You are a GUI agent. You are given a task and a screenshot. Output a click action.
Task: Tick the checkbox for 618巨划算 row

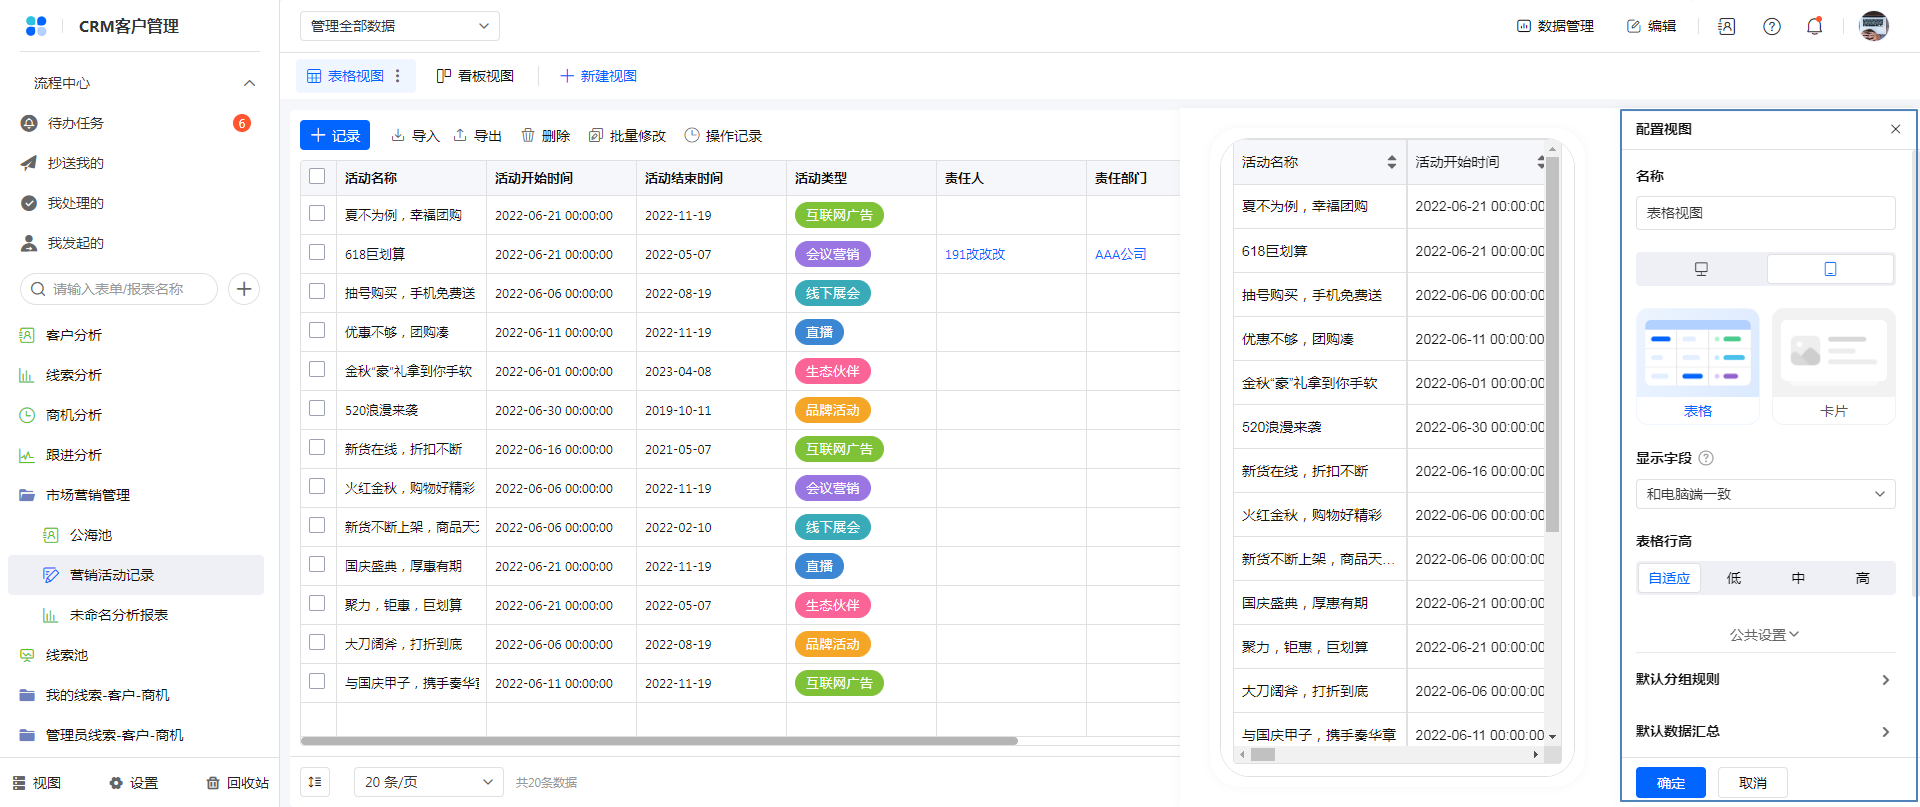(317, 253)
